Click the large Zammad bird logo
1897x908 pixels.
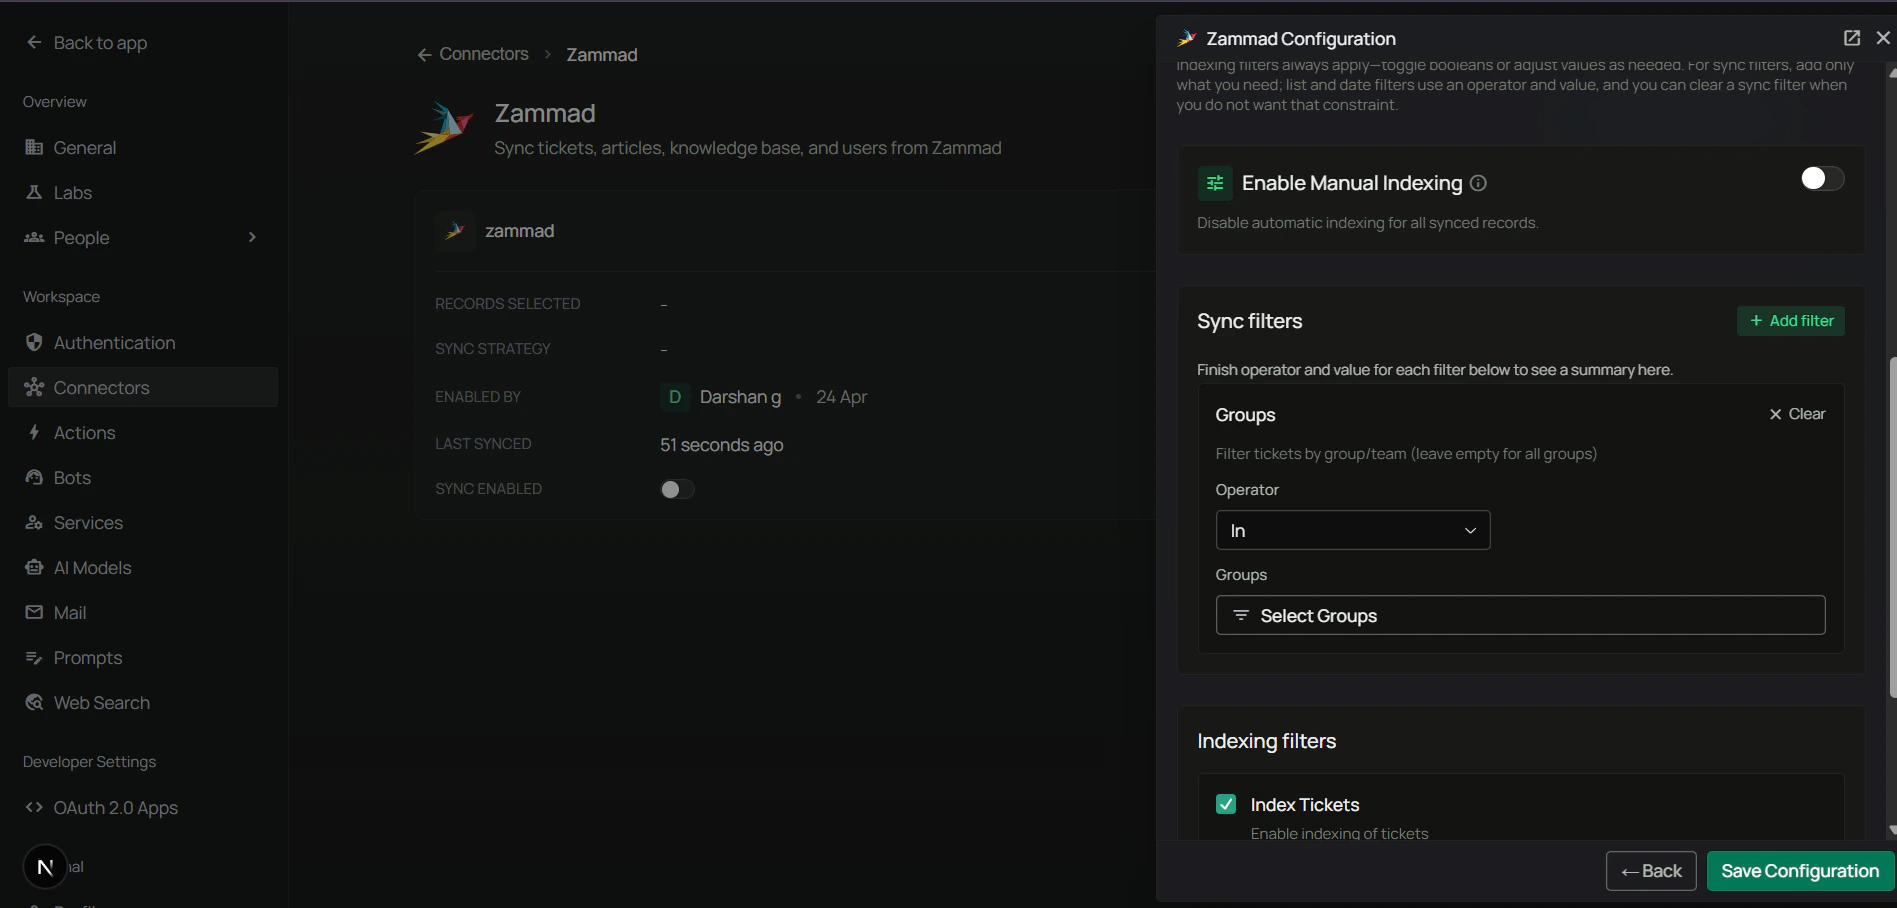[444, 128]
